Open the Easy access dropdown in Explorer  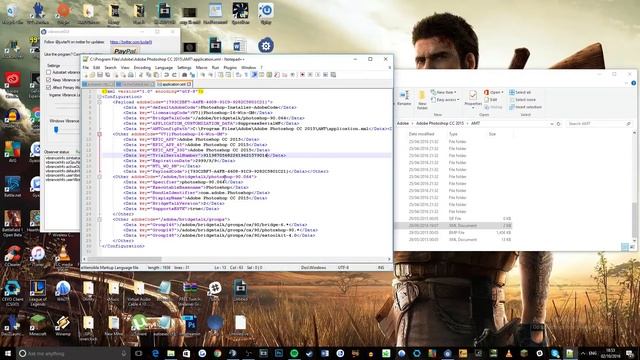click(x=444, y=100)
